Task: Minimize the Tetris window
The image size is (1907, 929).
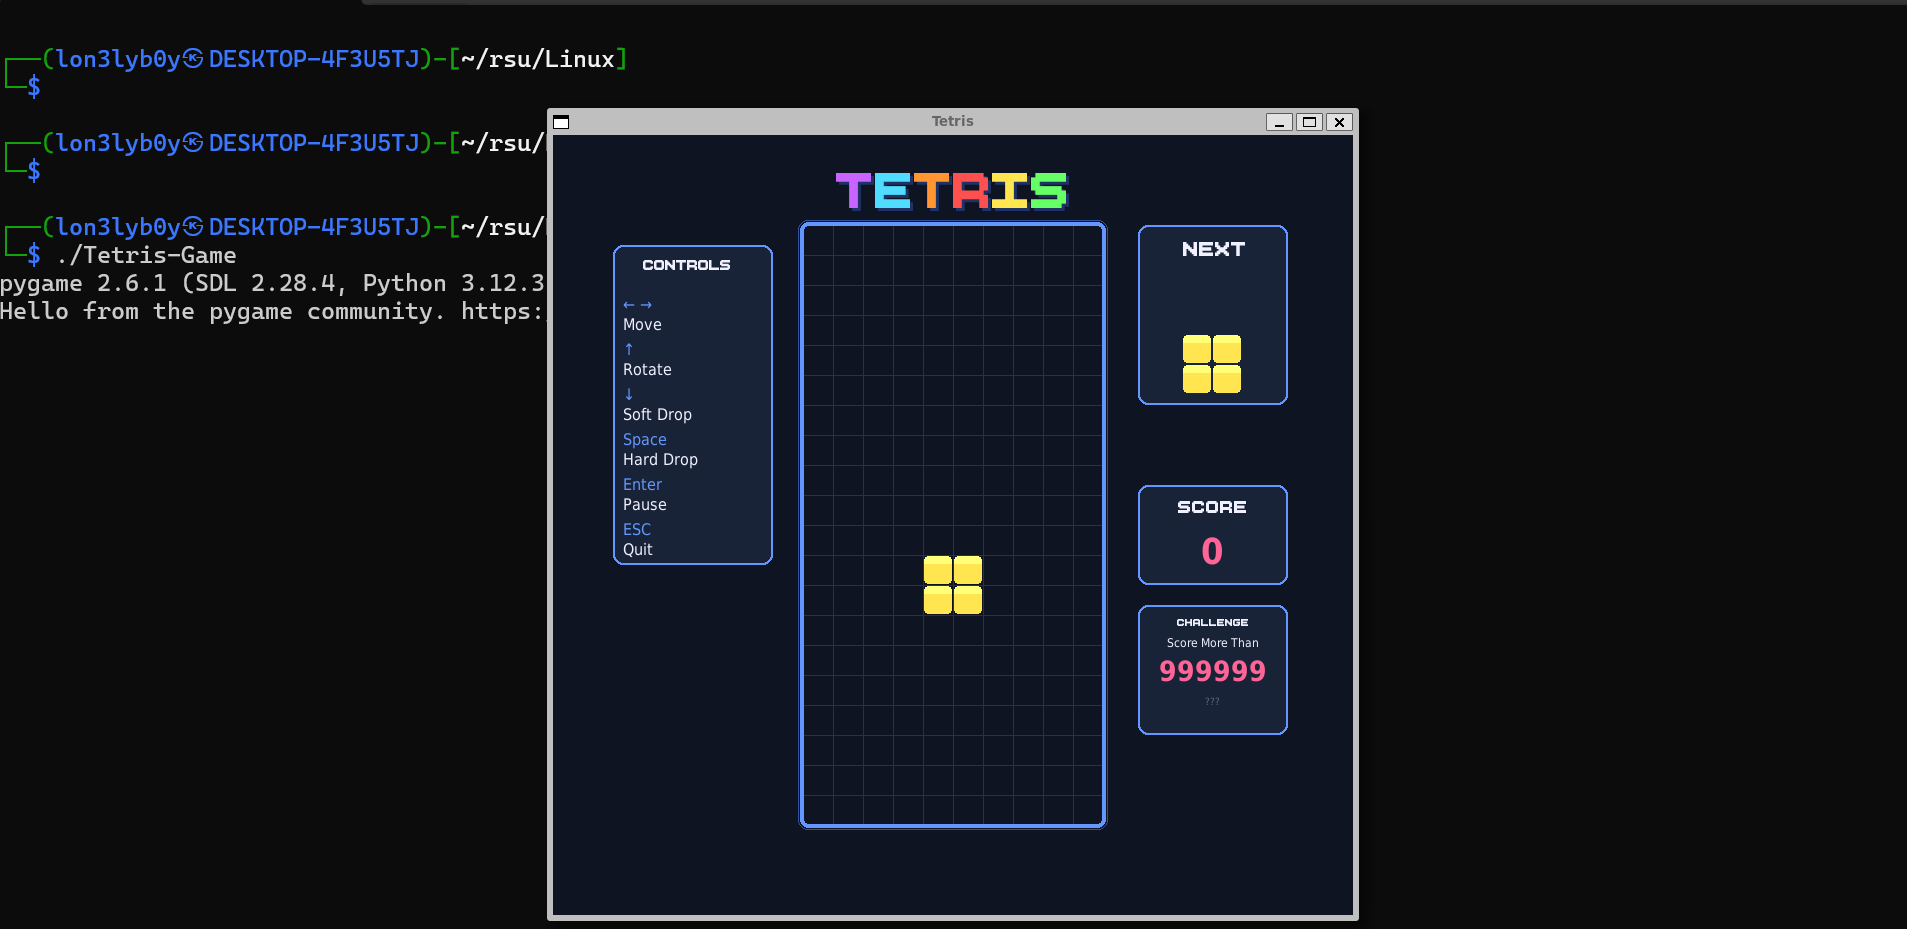Action: coord(1278,122)
